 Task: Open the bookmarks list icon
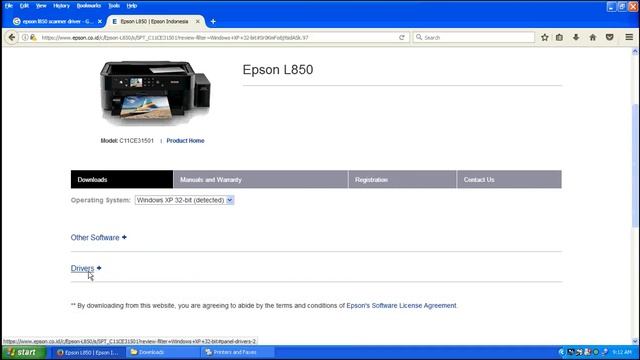[559, 37]
